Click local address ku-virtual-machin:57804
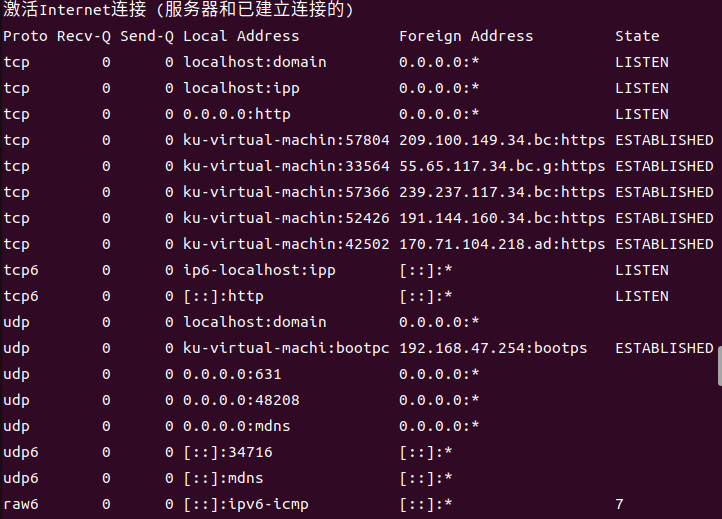This screenshot has height=519, width=722. click(286, 140)
